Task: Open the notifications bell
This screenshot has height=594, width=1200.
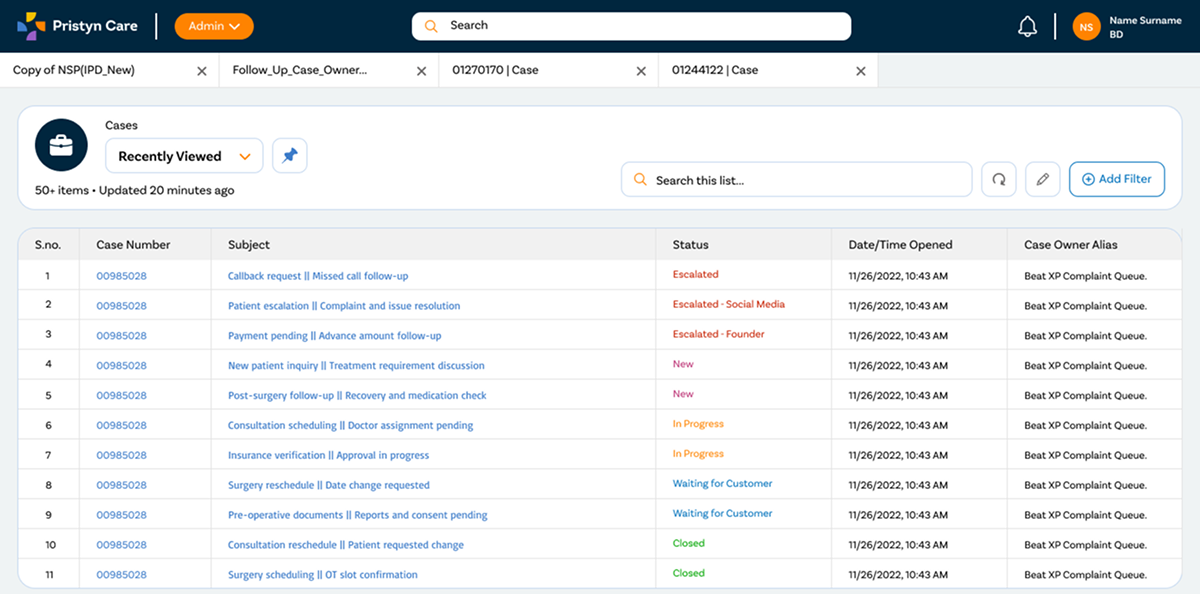Action: click(1028, 25)
